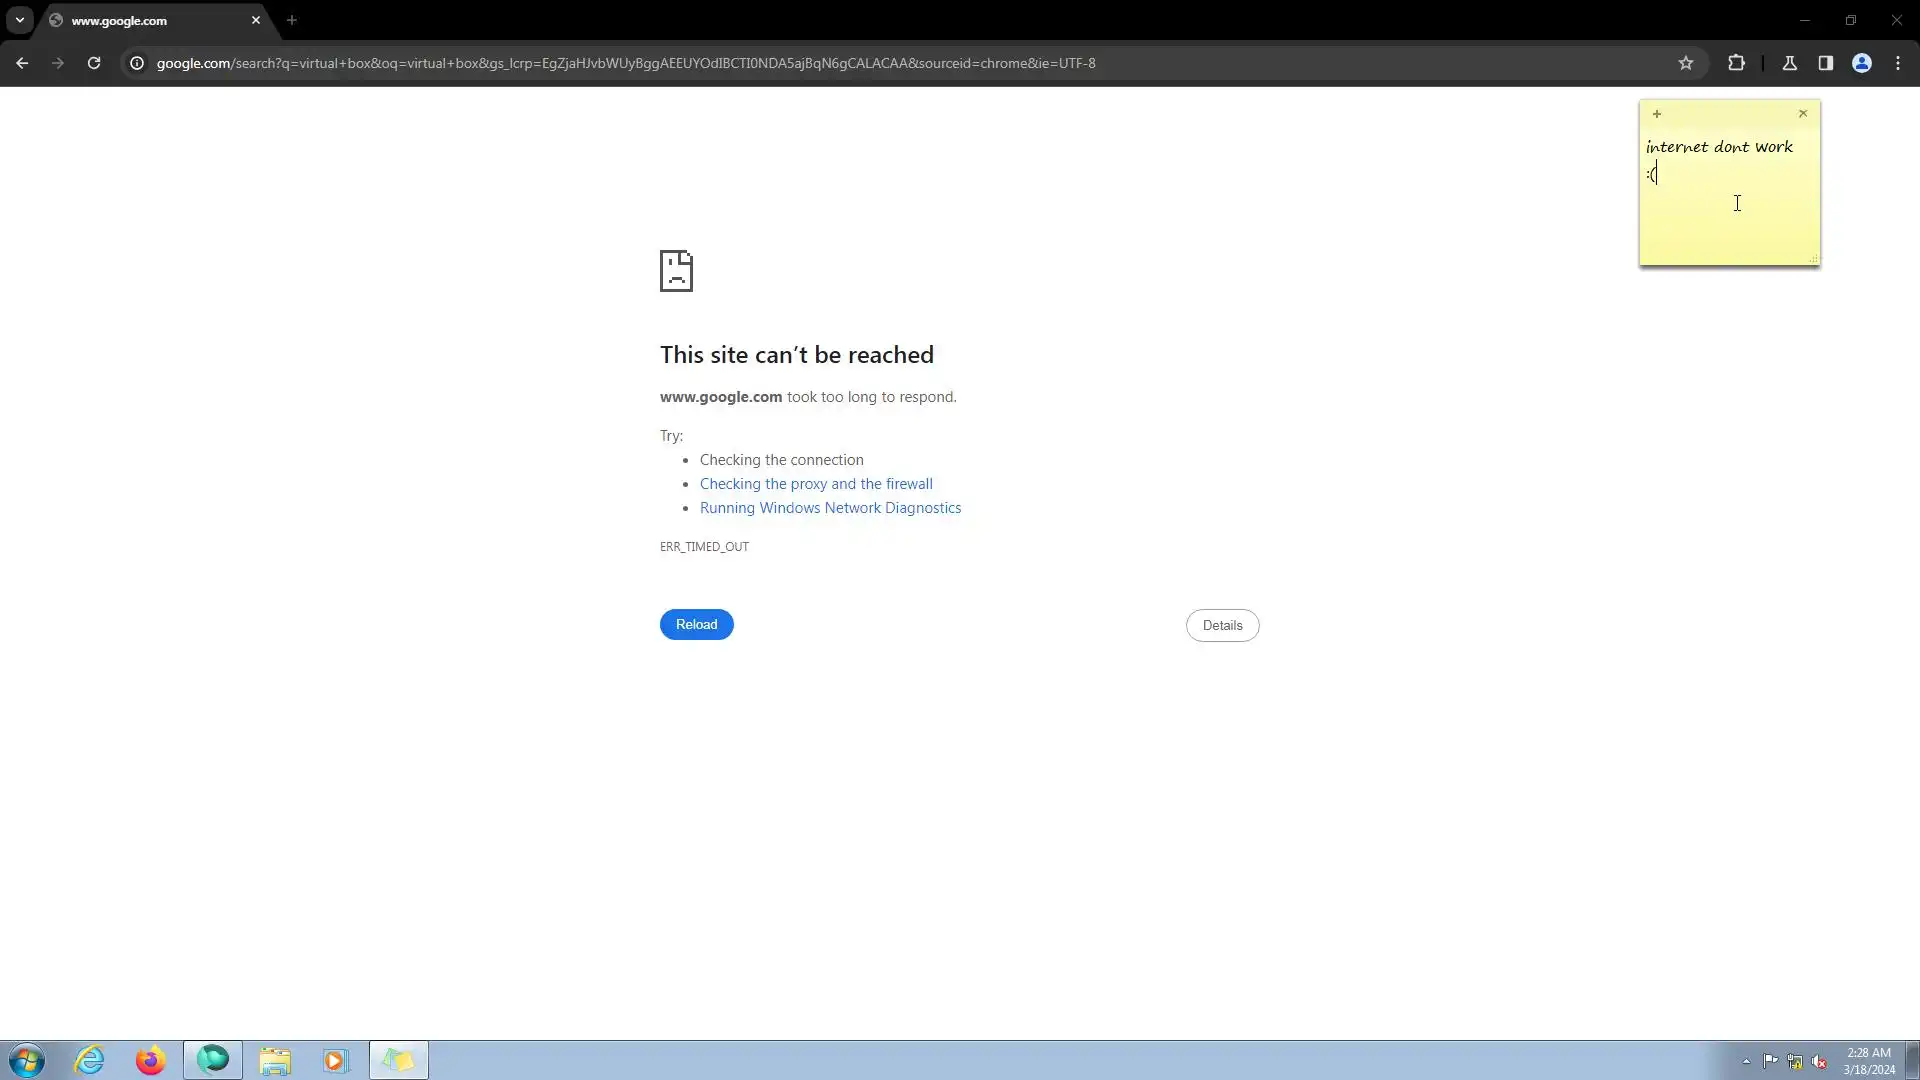Expand the tab search dropdown arrow
The width and height of the screenshot is (1920, 1080).
20,20
